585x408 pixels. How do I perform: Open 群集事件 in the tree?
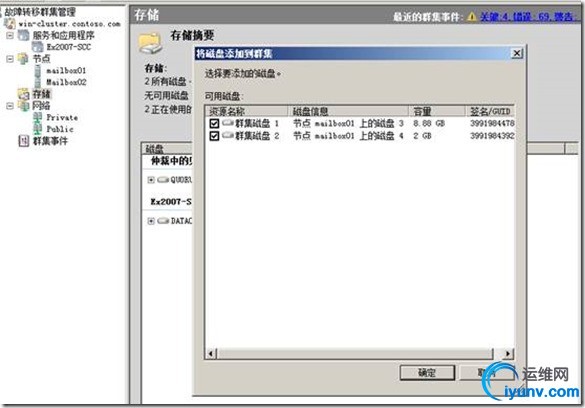coord(50,141)
